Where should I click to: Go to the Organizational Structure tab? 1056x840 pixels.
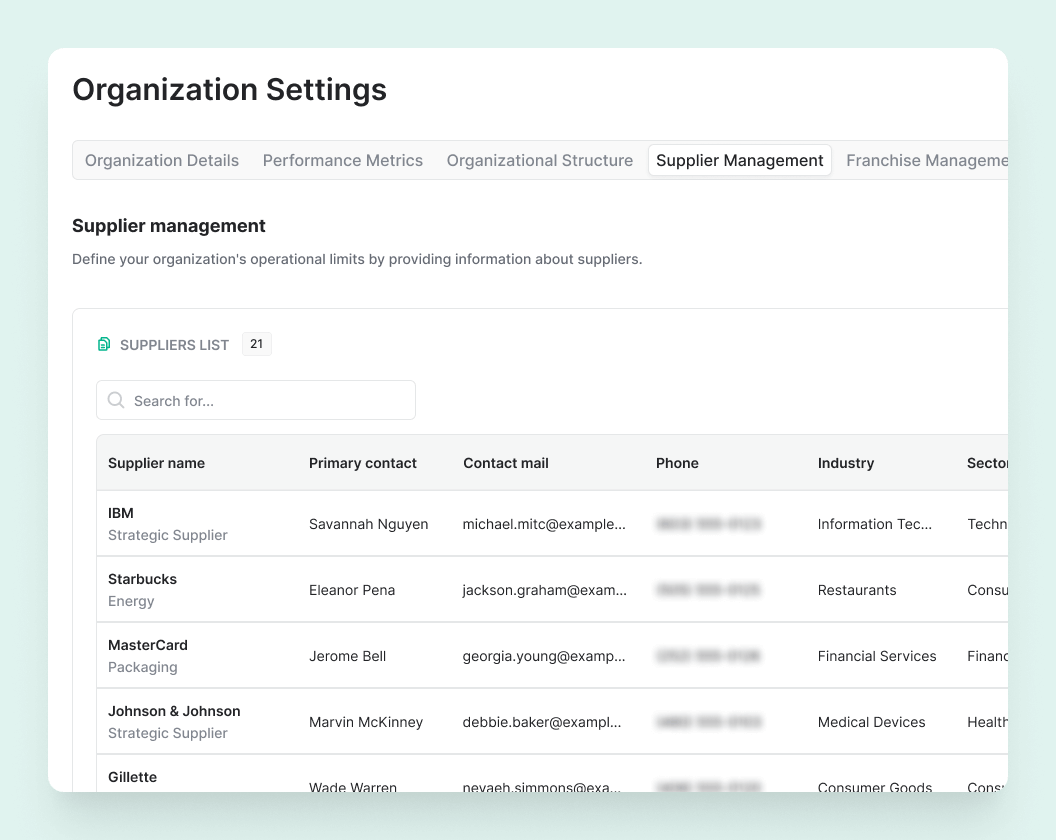[539, 161]
